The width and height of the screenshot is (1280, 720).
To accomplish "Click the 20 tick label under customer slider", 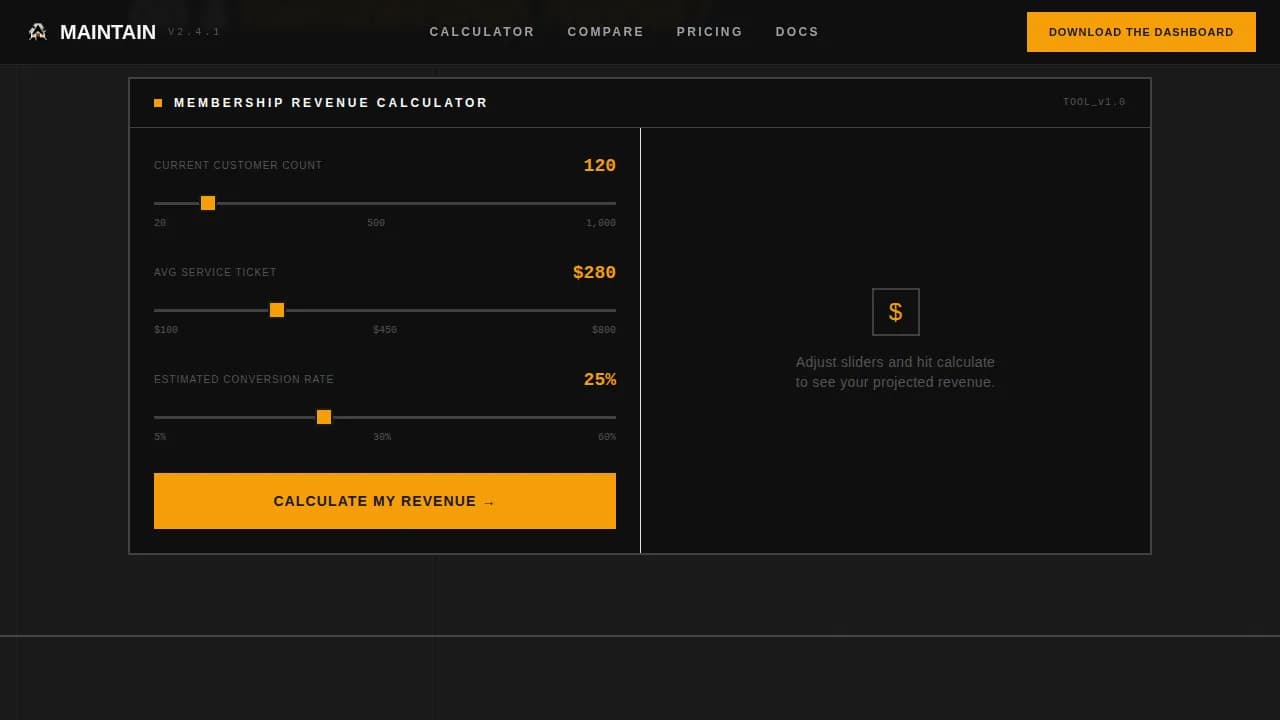I will tap(160, 223).
